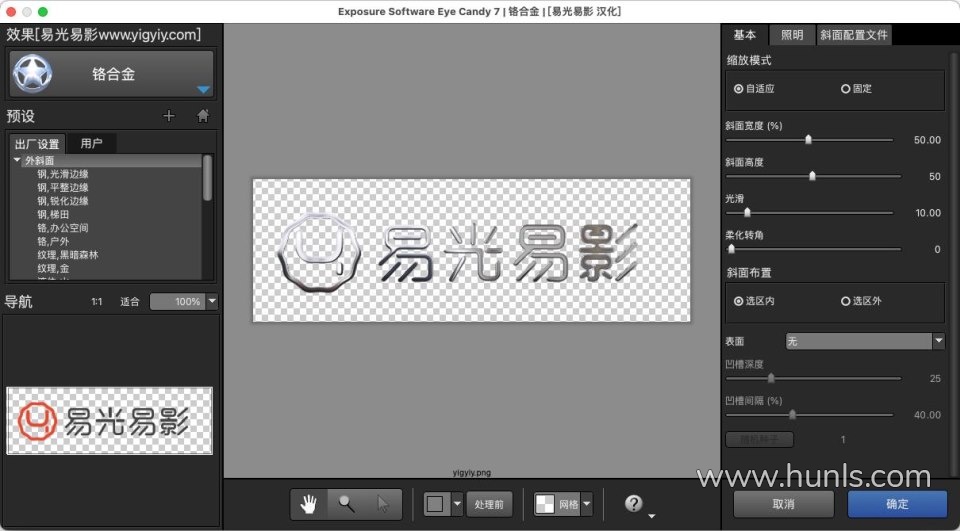The image size is (960, 531).
Task: Click the 100% zoom value field
Action: (178, 301)
